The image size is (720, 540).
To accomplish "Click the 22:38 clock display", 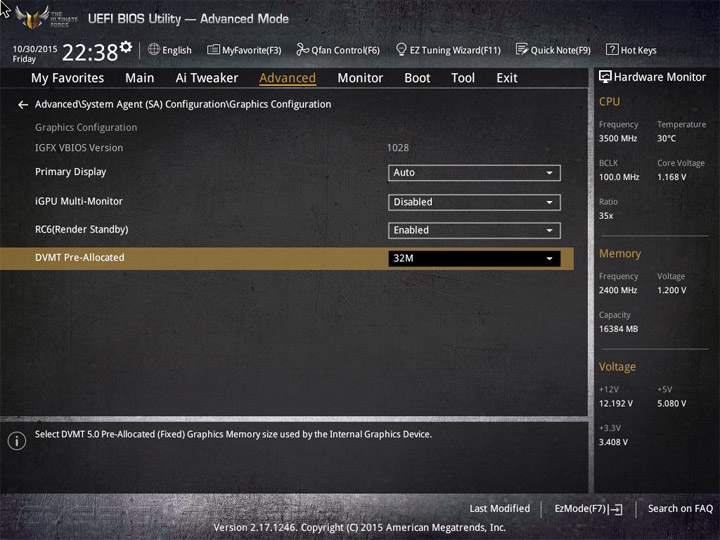I will [x=90, y=52].
